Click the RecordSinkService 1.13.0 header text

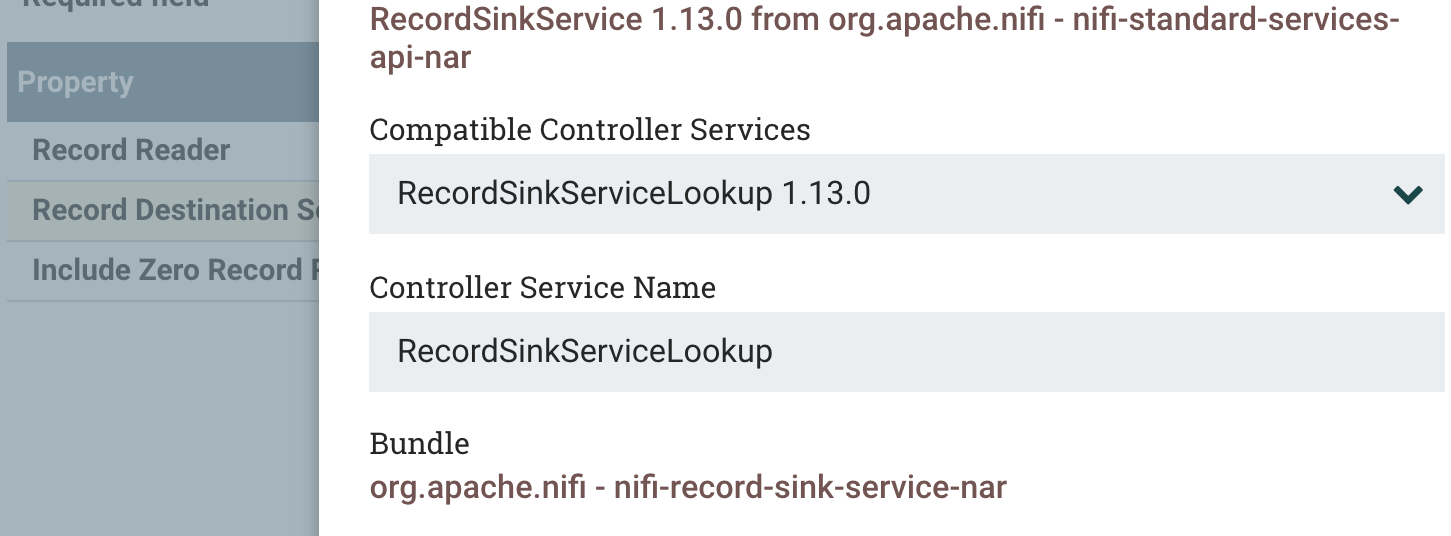[x=556, y=19]
